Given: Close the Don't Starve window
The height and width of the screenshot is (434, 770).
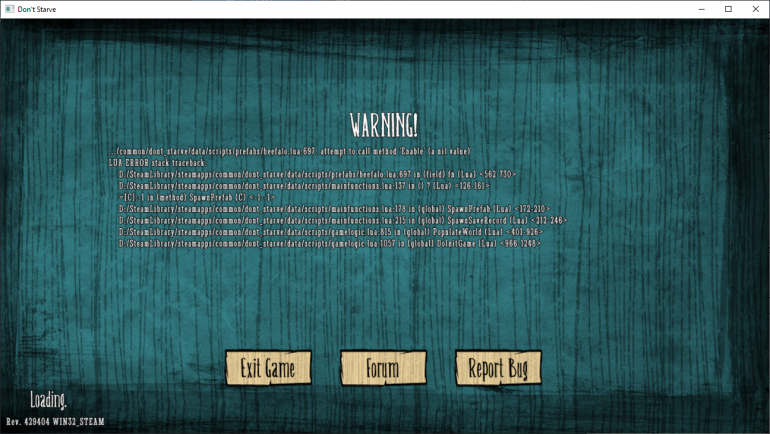Looking at the screenshot, I should 756,9.
